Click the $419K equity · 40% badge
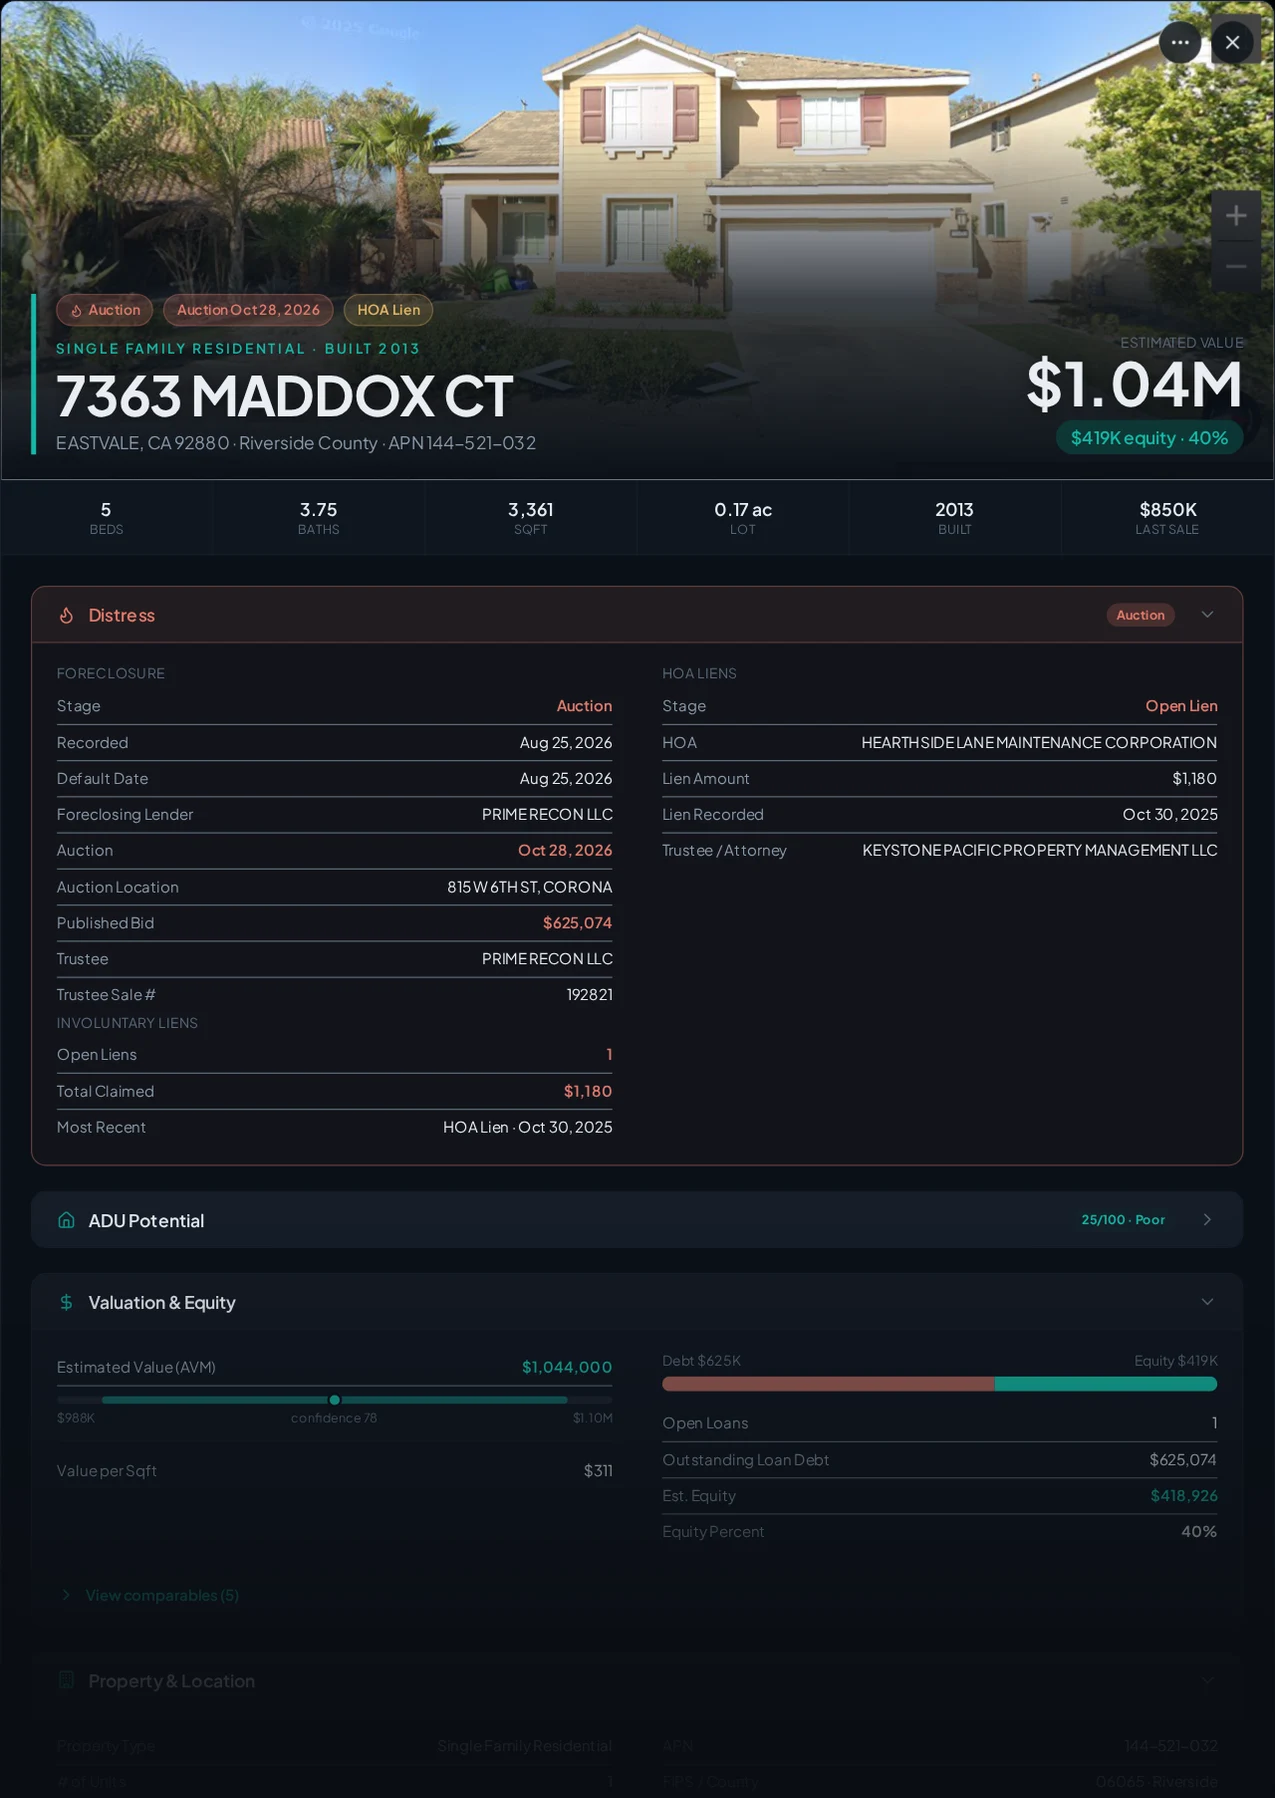Screen dimensions: 1275x1798 (1149, 438)
